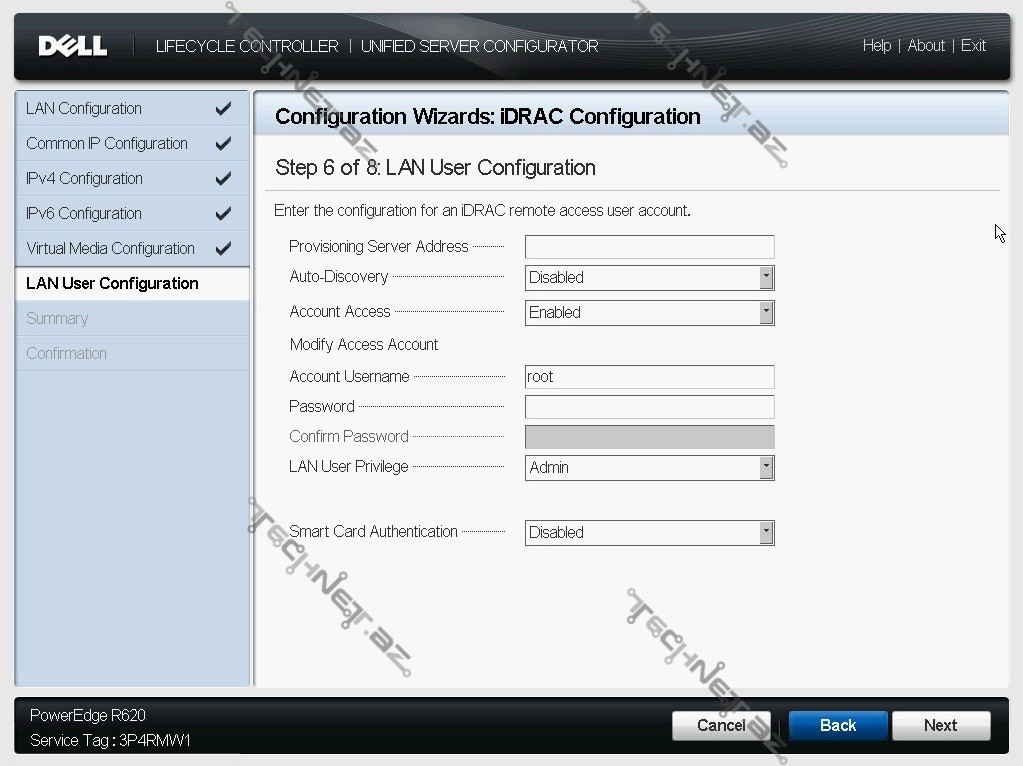Image resolution: width=1023 pixels, height=766 pixels.
Task: Click the Account Username field containing root
Action: coord(649,377)
